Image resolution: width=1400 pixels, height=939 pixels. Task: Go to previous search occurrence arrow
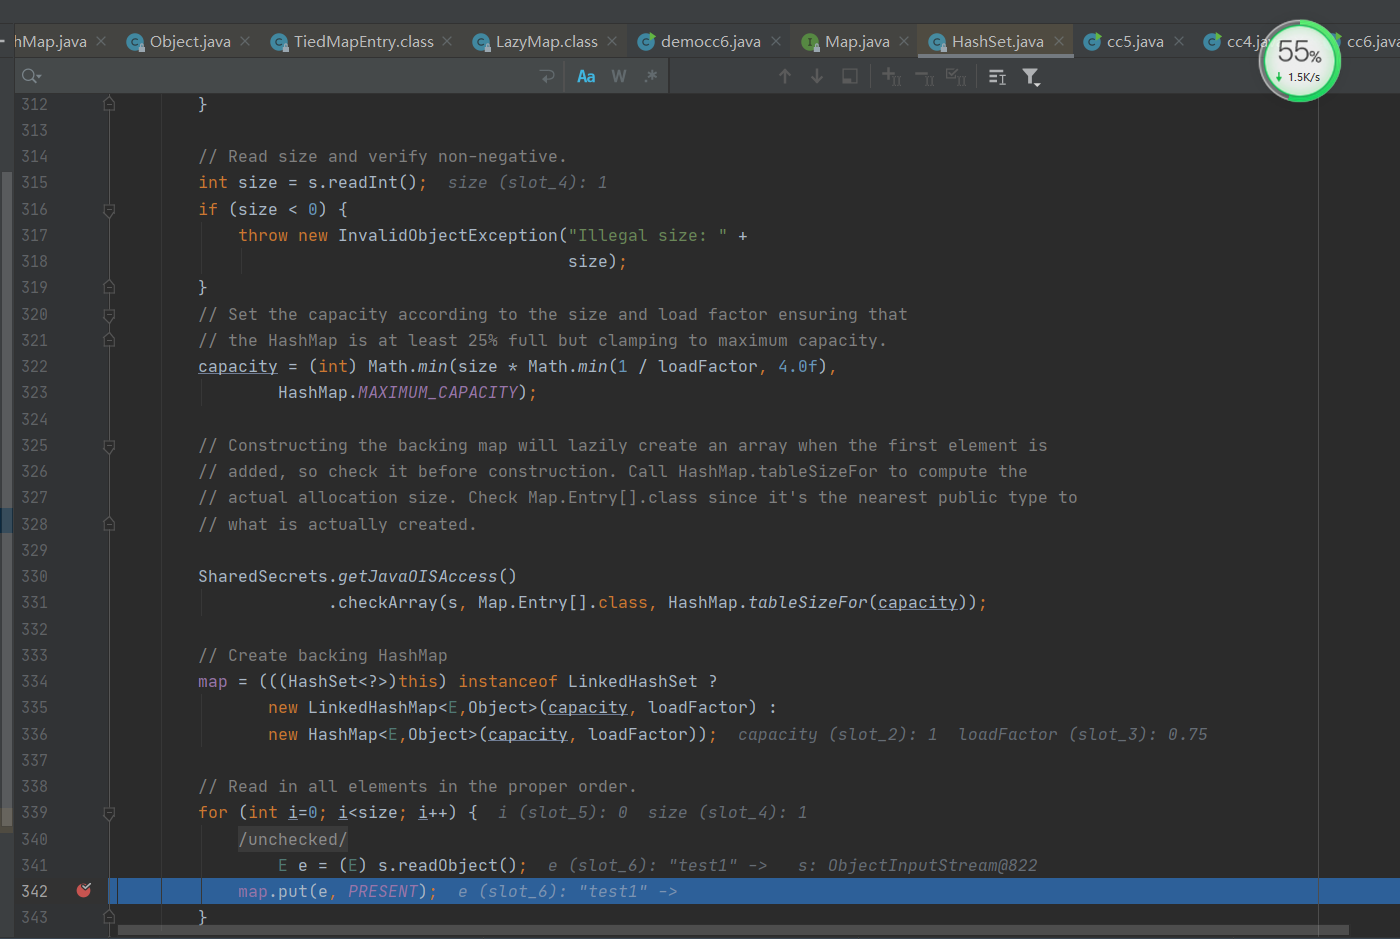pyautogui.click(x=785, y=76)
